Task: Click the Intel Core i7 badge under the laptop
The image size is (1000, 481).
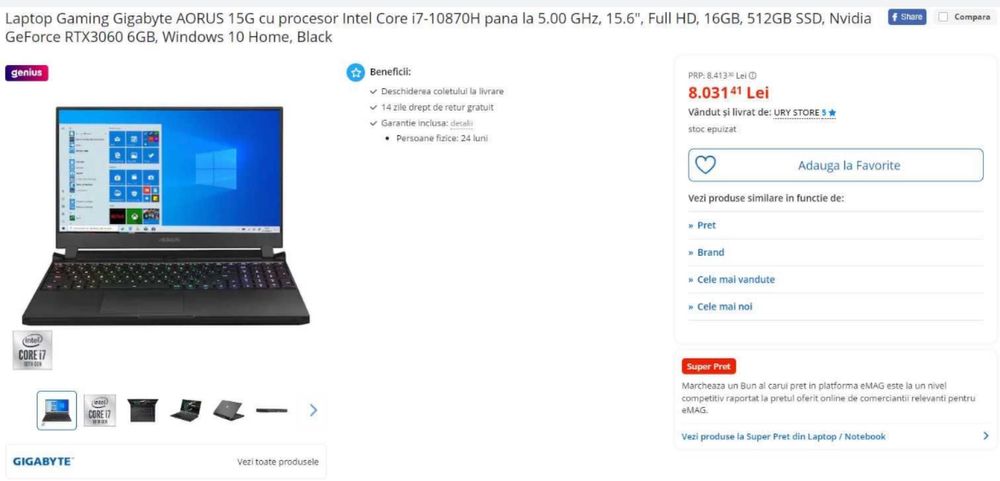Action: point(33,350)
